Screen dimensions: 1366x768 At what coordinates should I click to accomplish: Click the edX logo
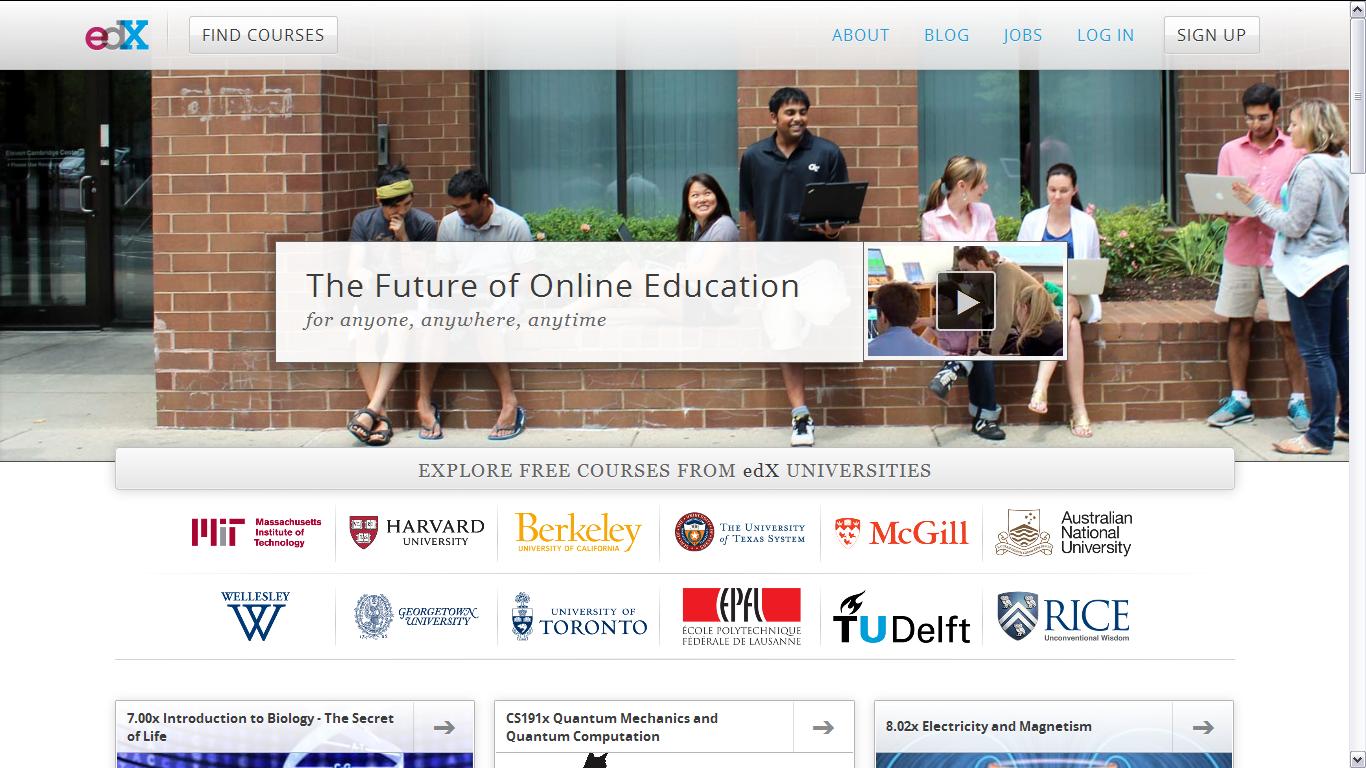click(x=117, y=35)
